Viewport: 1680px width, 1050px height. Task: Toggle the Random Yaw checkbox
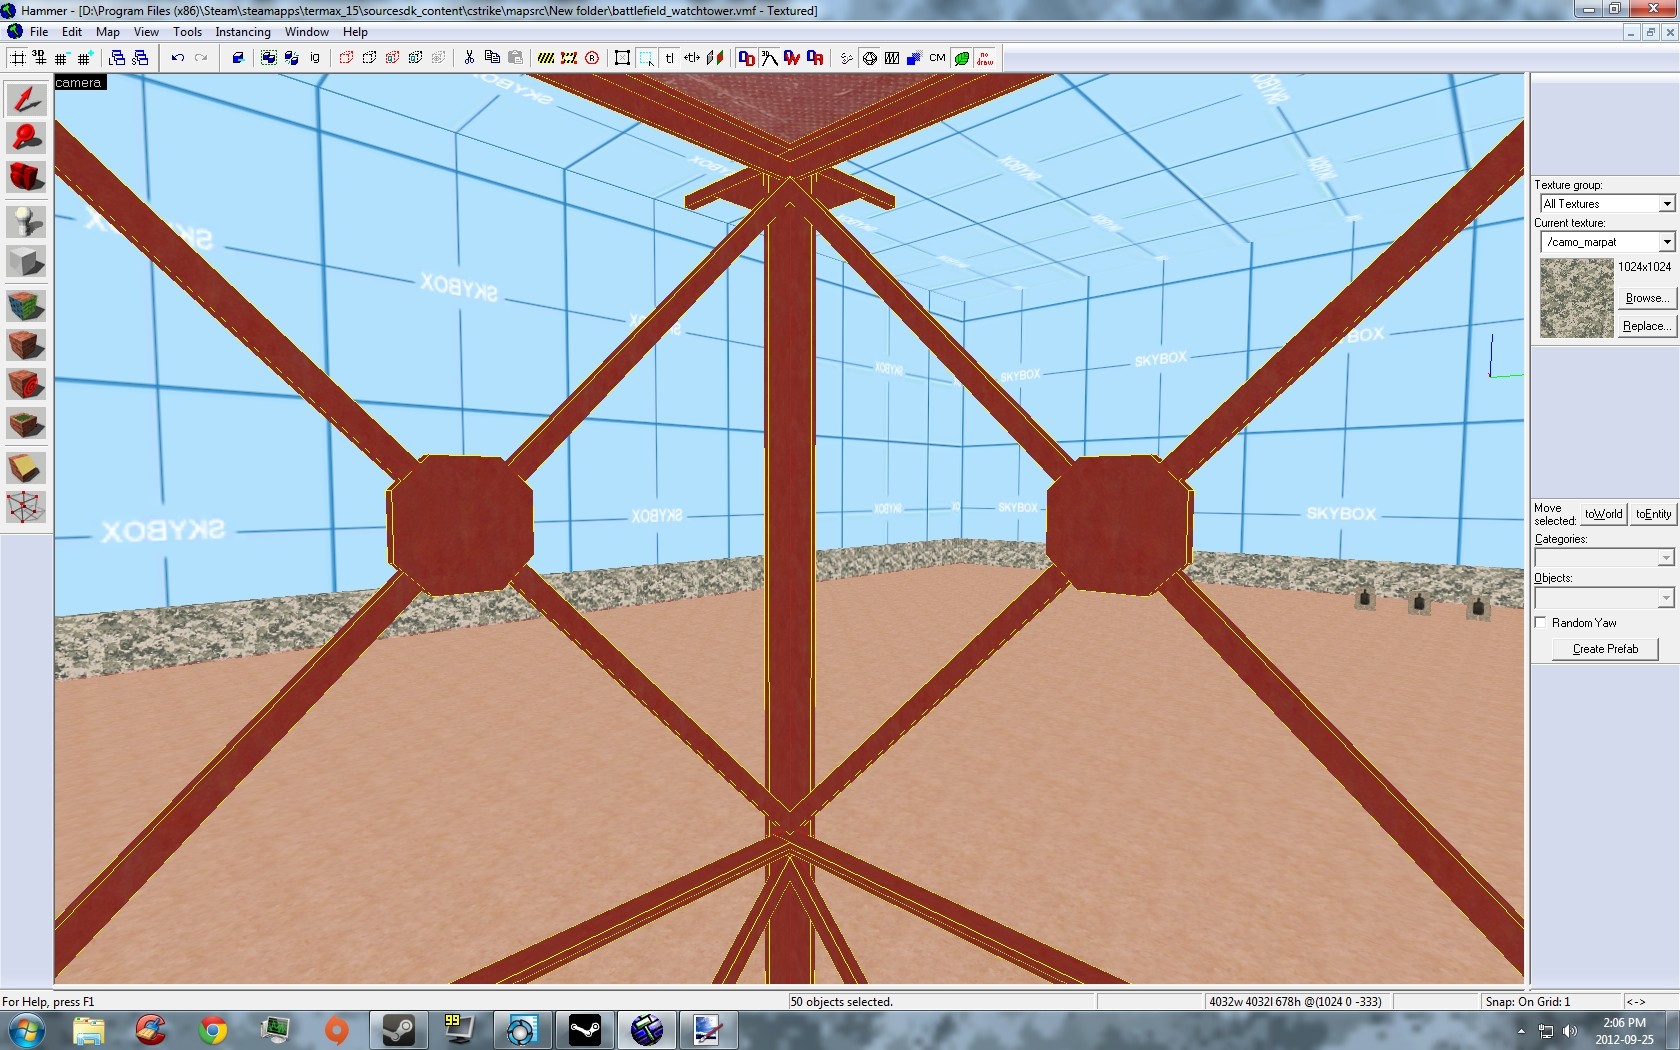[x=1541, y=622]
